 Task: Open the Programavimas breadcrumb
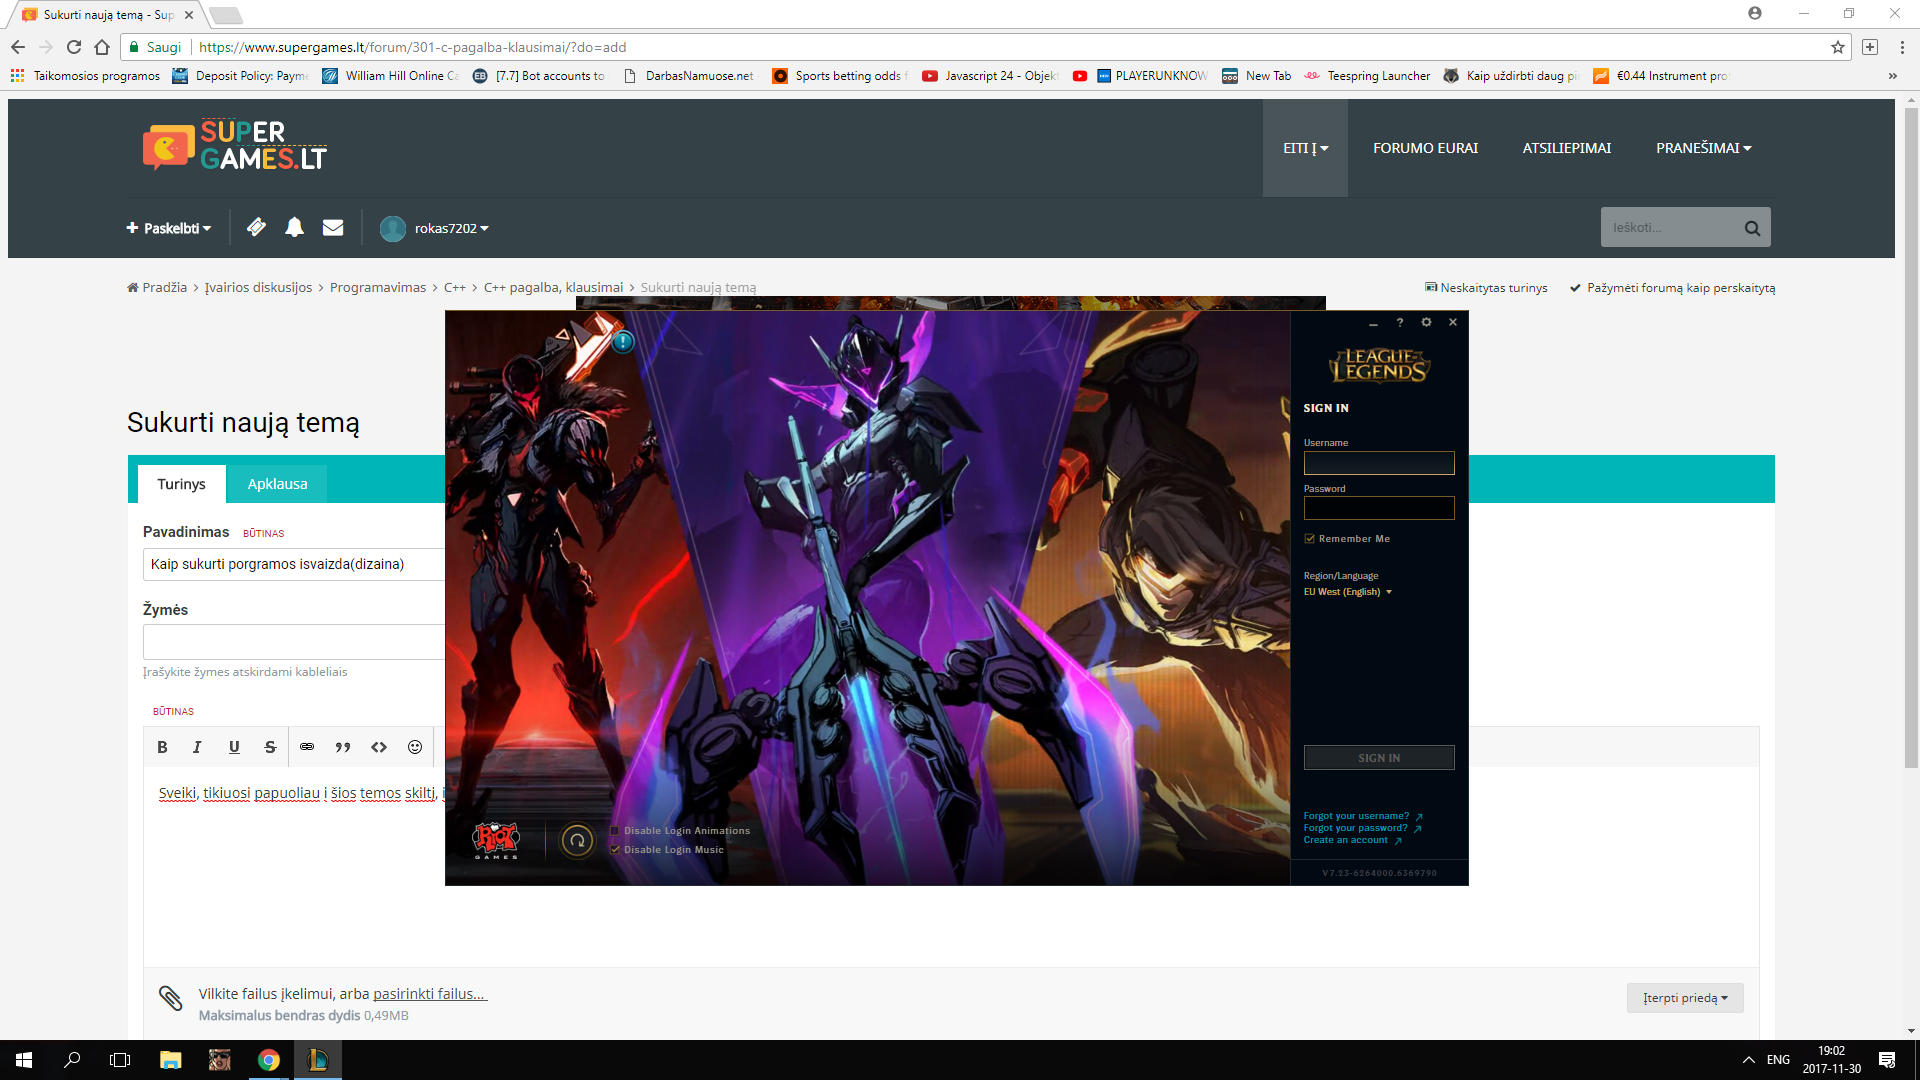pos(378,288)
